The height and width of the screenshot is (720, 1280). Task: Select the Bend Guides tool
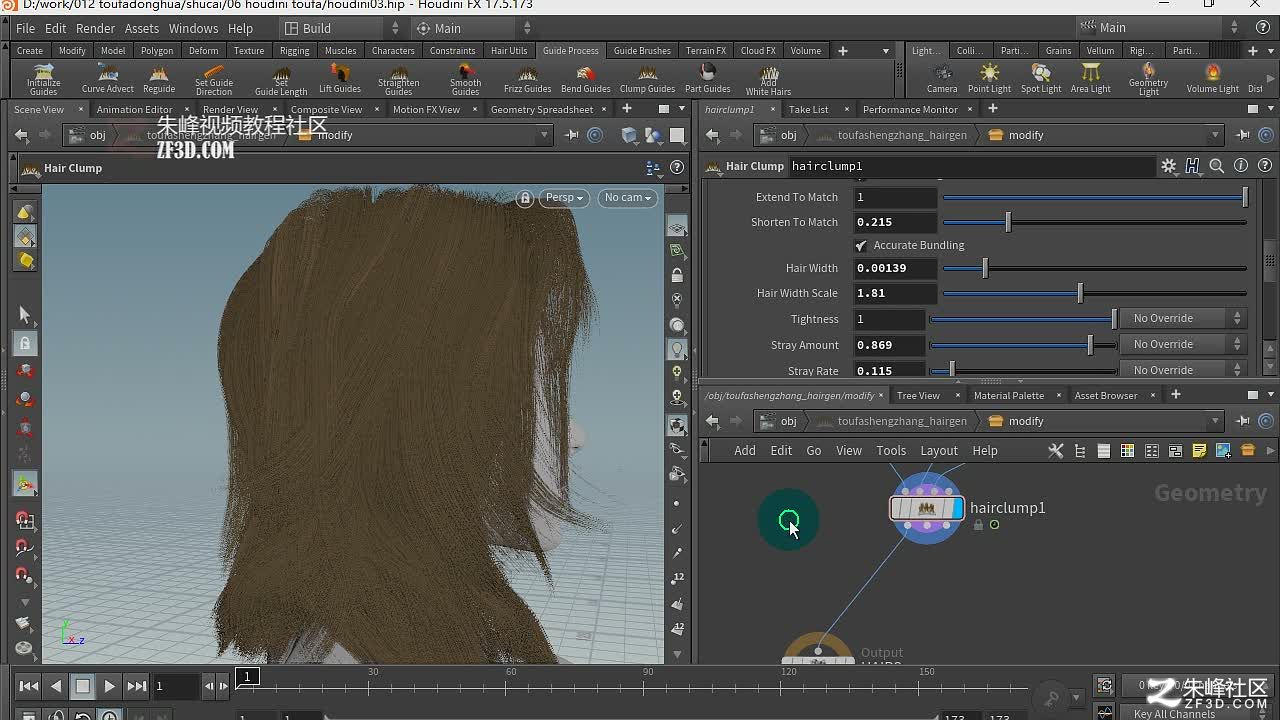[x=586, y=79]
